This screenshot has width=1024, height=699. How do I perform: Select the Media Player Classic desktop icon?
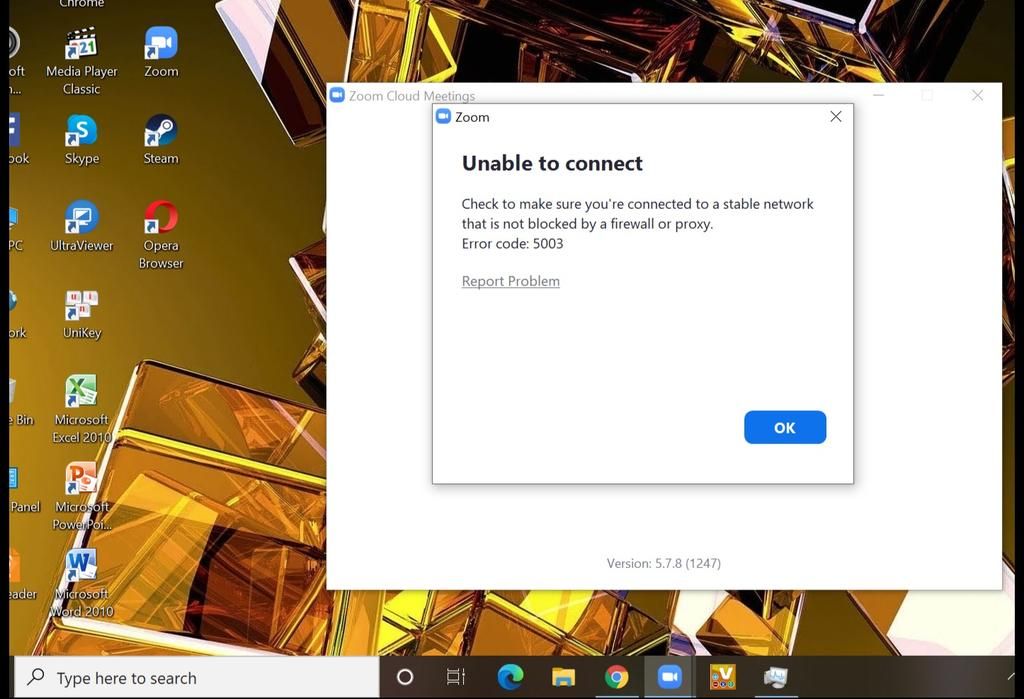point(82,61)
